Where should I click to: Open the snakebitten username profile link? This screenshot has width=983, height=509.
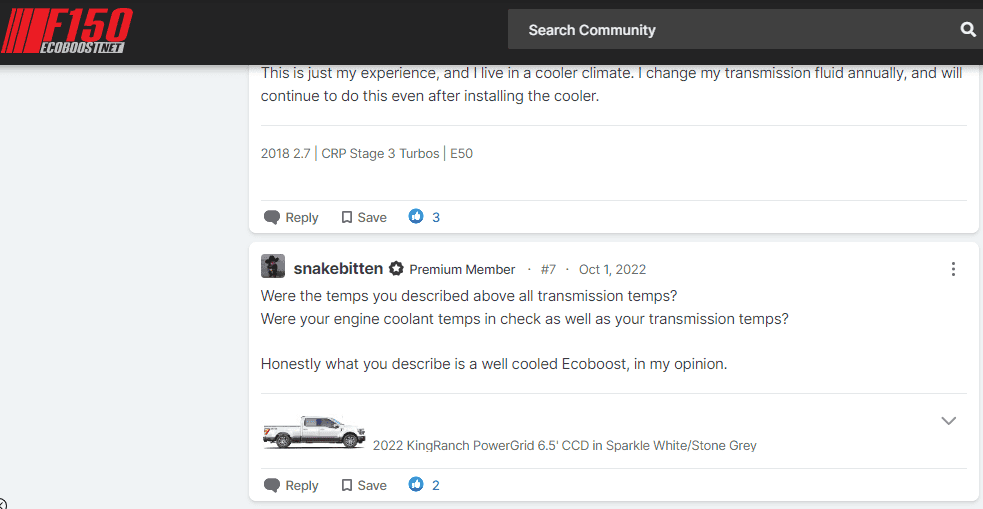[338, 269]
